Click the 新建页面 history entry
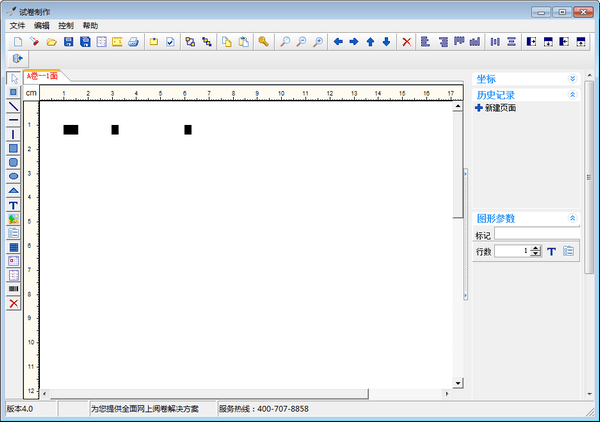 pos(500,108)
